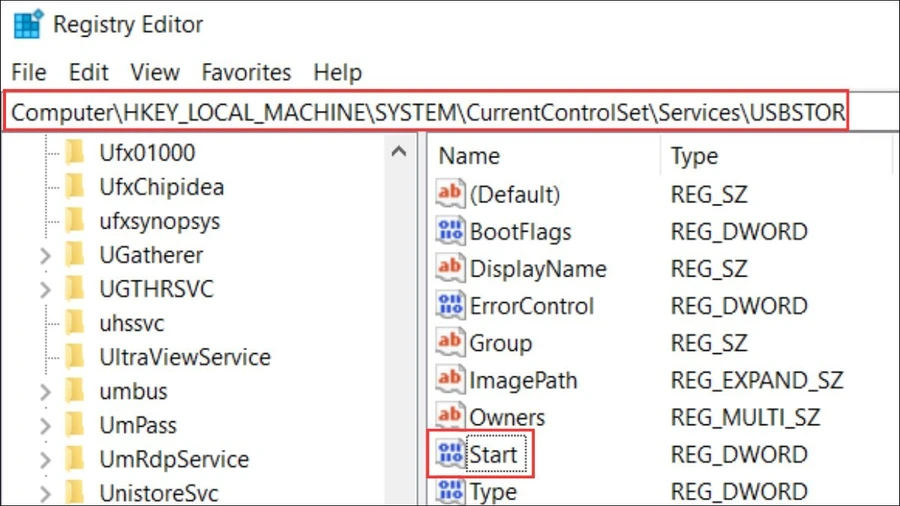Viewport: 900px width, 506px height.
Task: Expand the umbus key chevron
Action: (x=46, y=392)
